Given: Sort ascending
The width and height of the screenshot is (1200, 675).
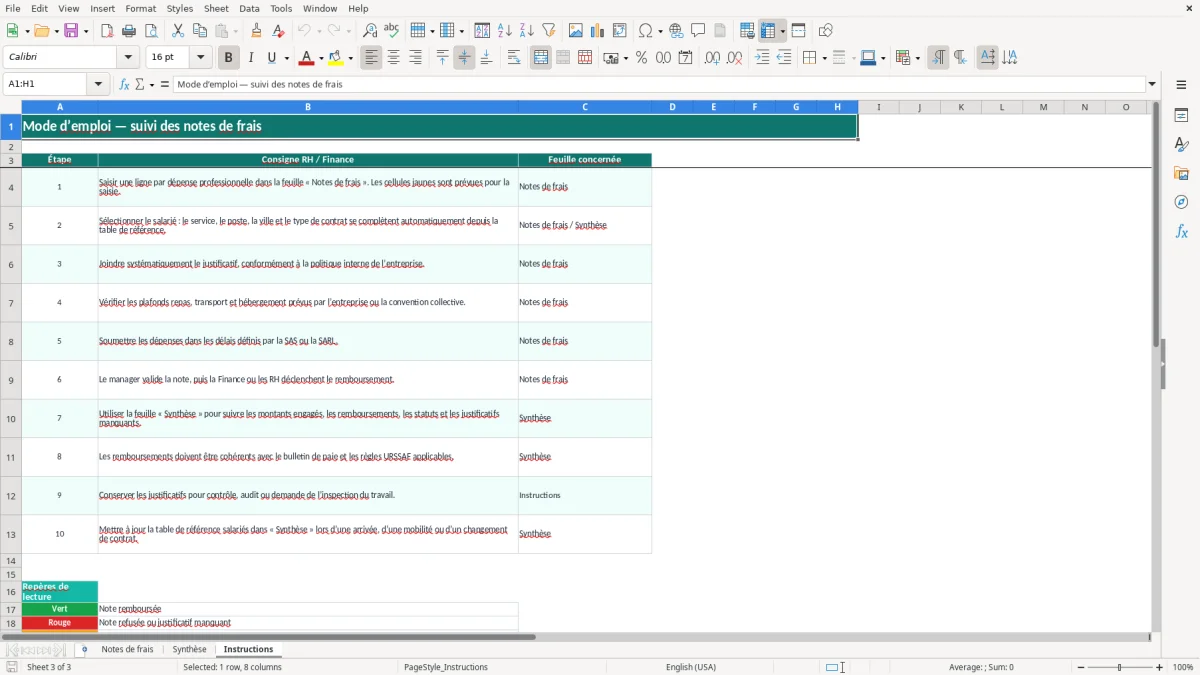Looking at the screenshot, I should (x=504, y=31).
